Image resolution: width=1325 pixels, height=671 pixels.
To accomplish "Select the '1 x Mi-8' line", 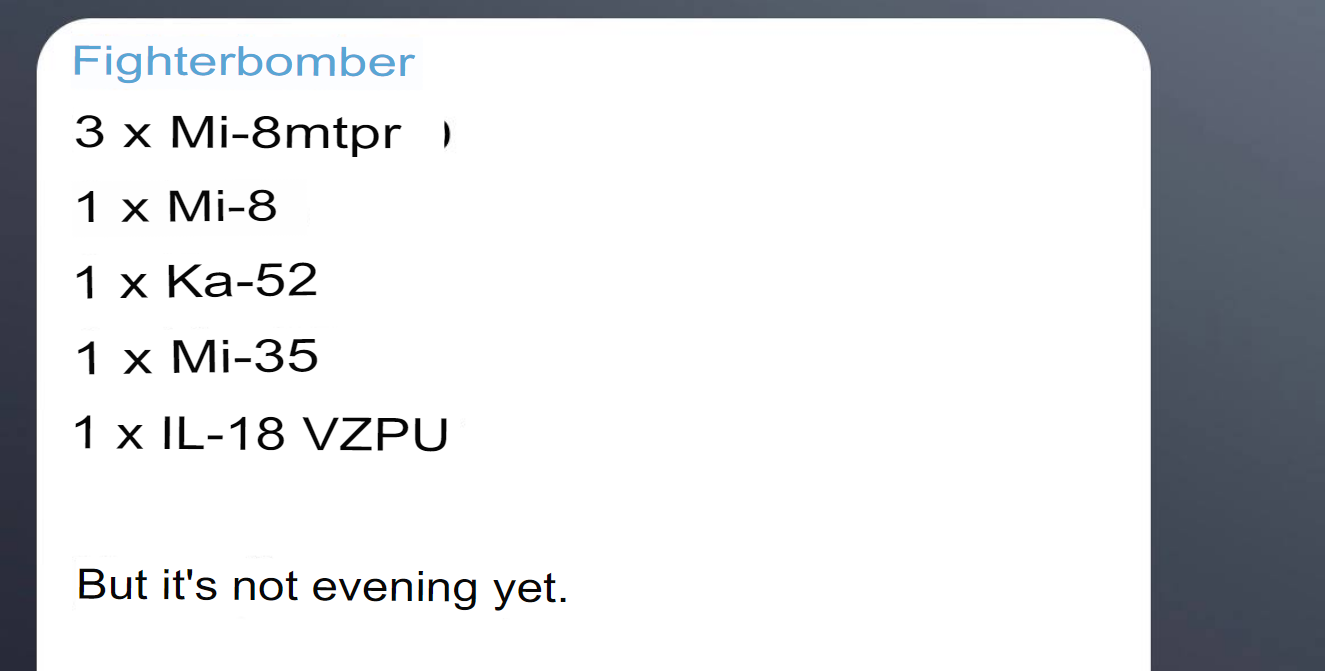I will pyautogui.click(x=175, y=207).
